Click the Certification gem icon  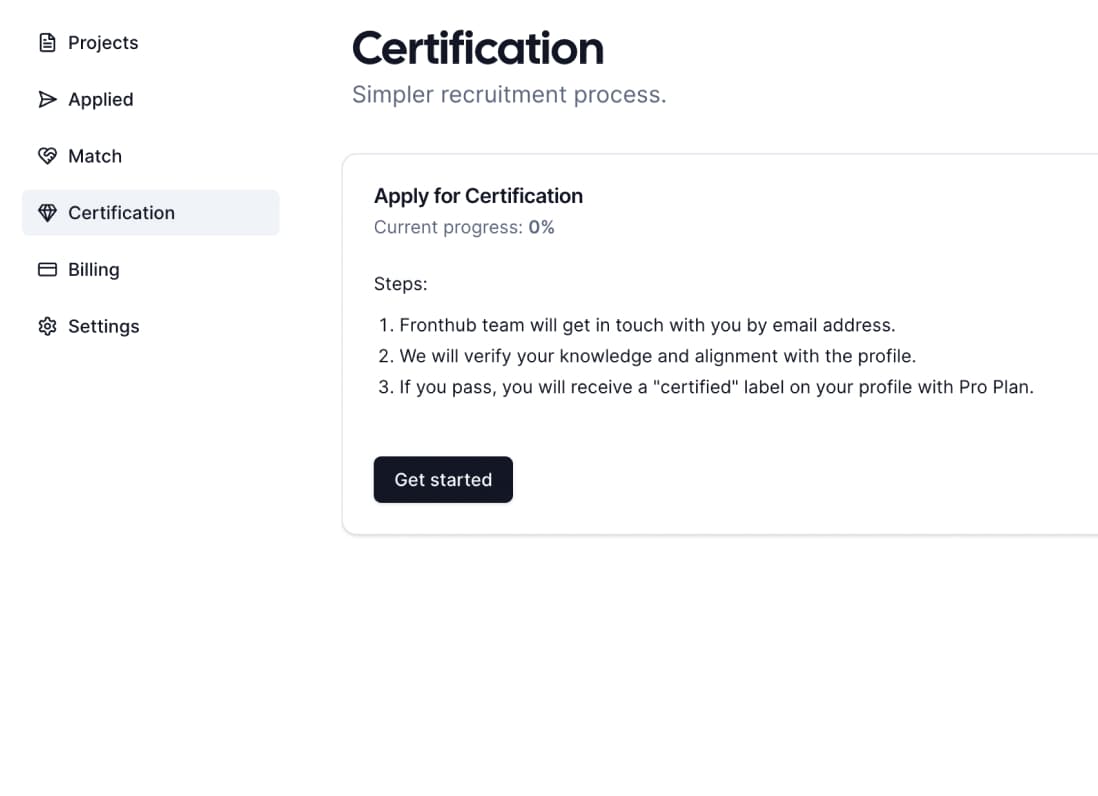click(x=47, y=212)
